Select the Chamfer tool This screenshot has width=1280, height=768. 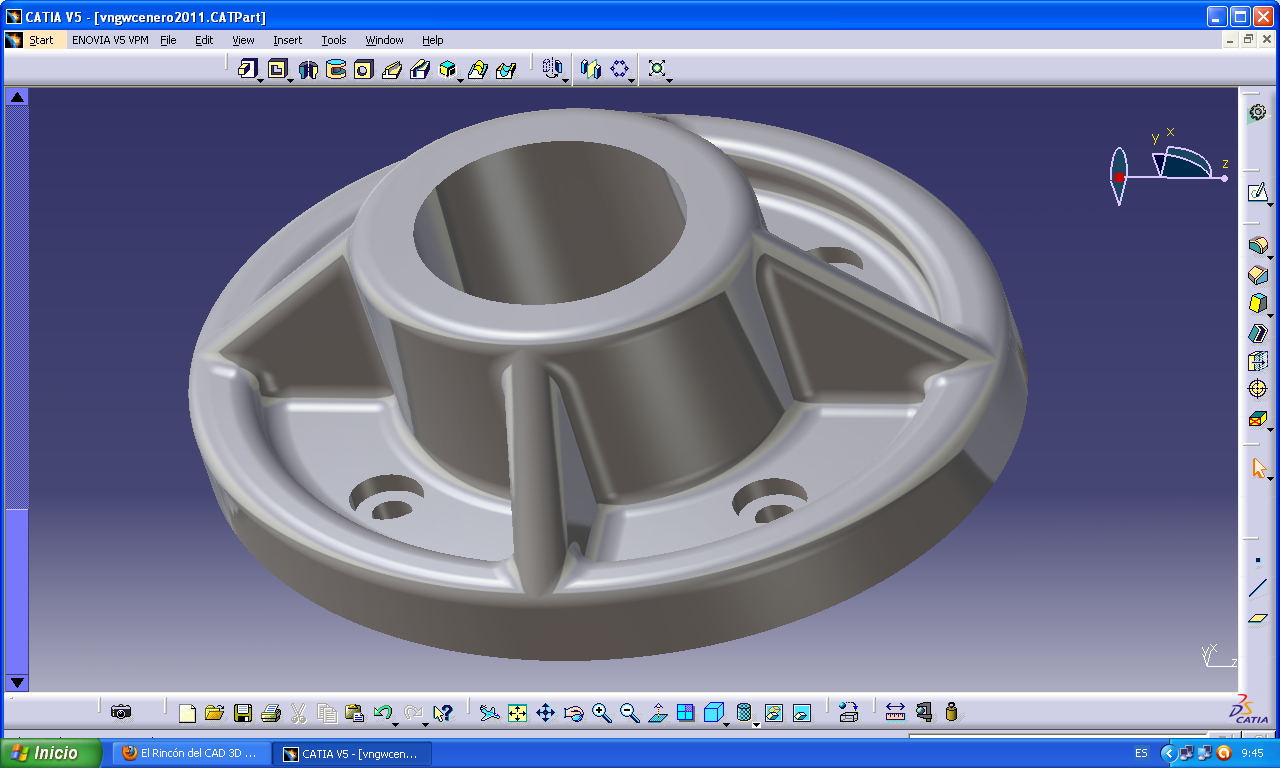(x=1258, y=274)
